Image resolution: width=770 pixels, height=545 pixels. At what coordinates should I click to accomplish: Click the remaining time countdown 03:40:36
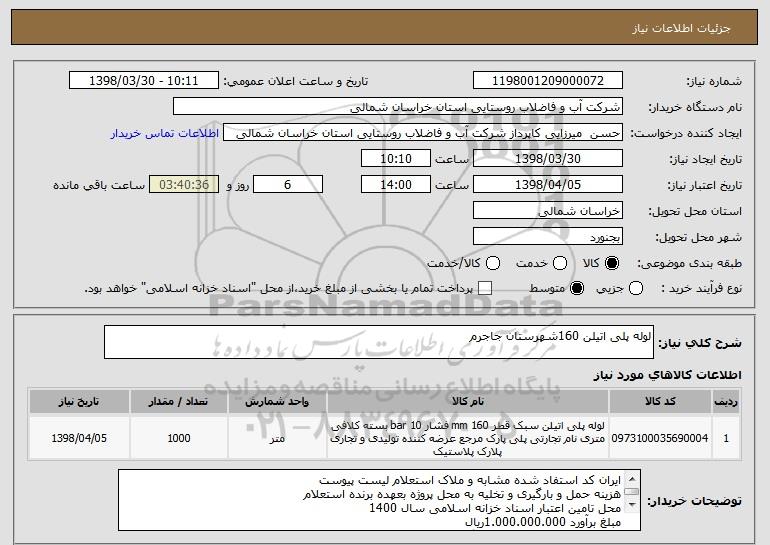pyautogui.click(x=184, y=185)
